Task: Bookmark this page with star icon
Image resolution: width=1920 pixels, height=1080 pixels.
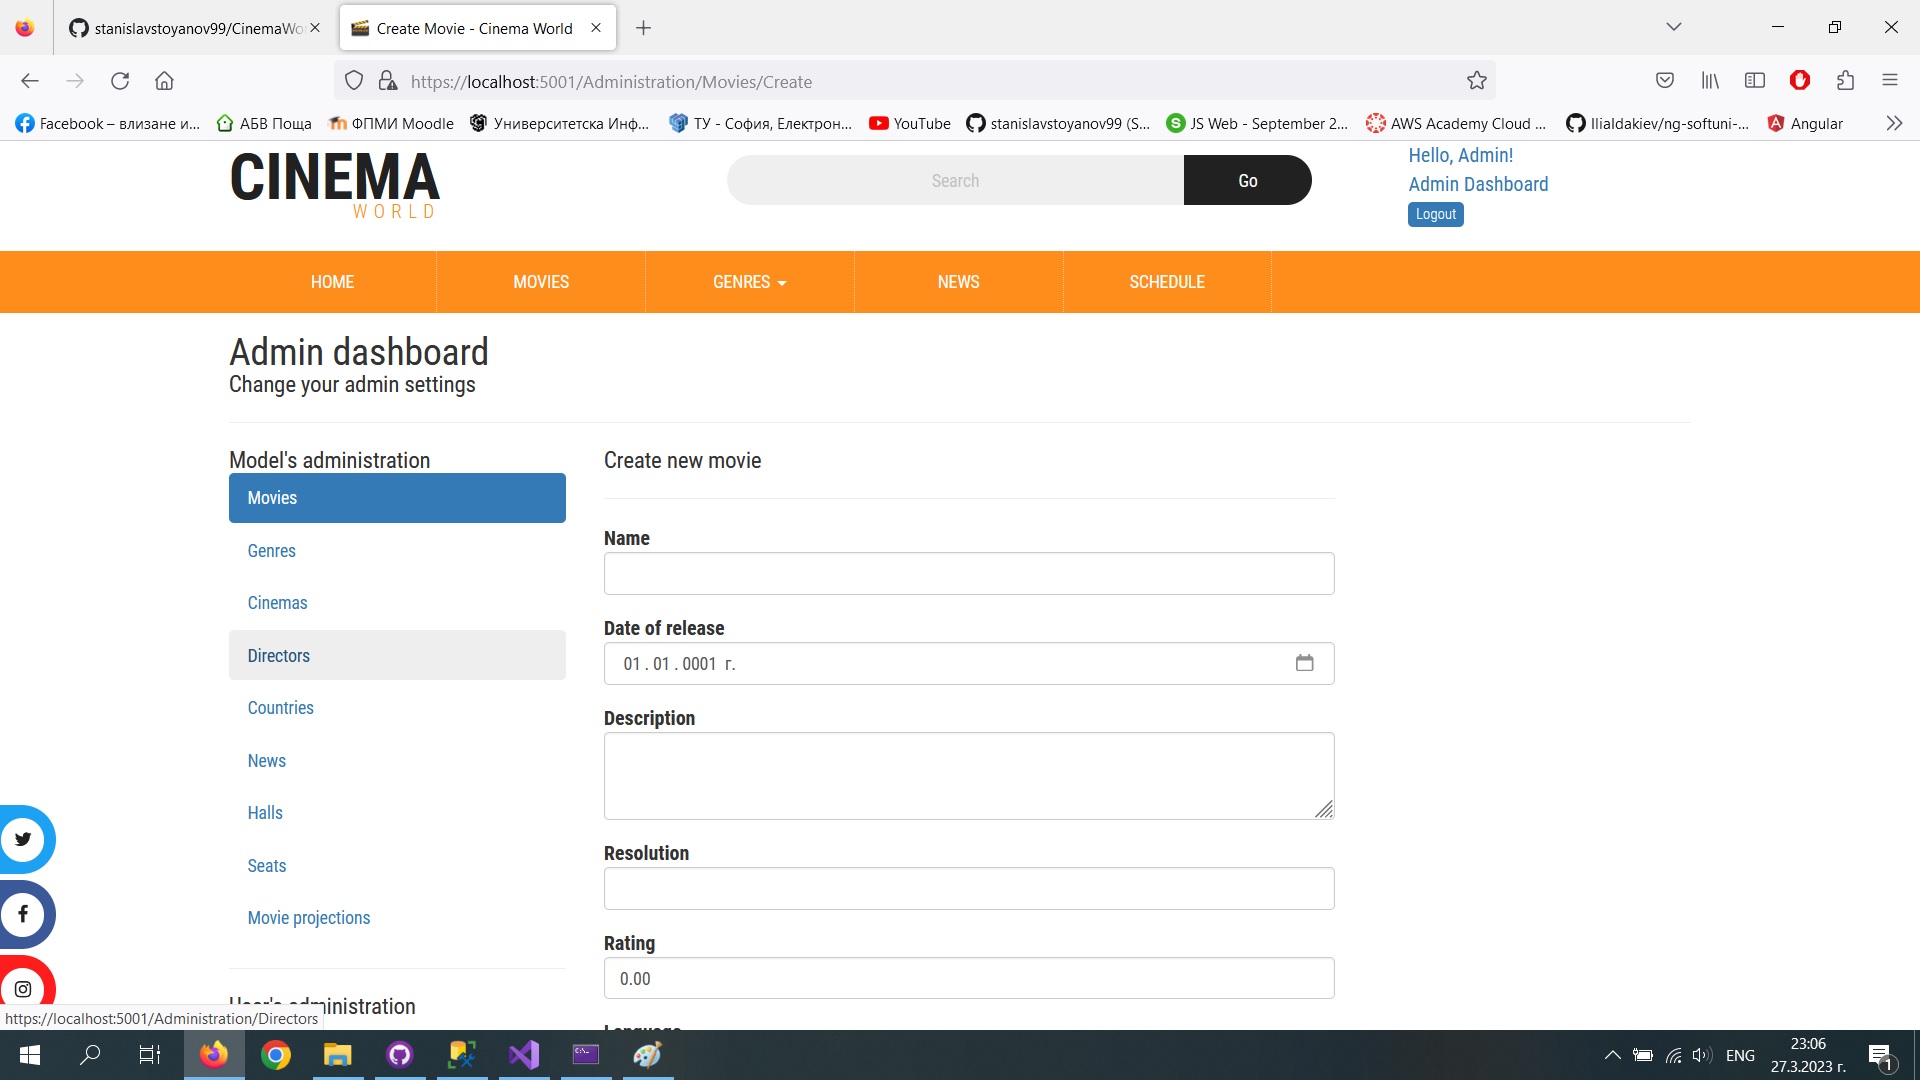Action: tap(1477, 81)
